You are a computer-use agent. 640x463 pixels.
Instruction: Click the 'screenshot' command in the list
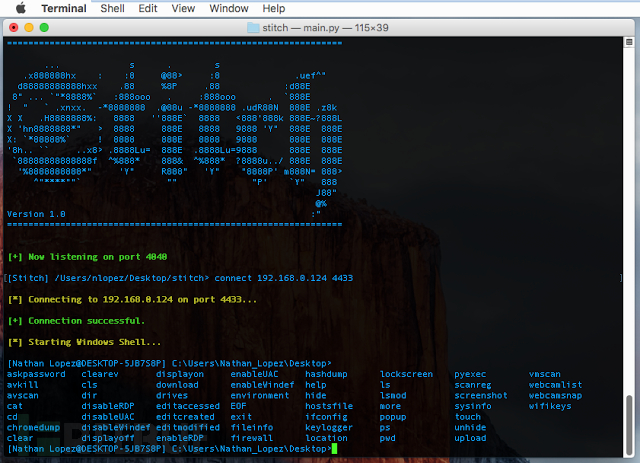click(x=481, y=395)
